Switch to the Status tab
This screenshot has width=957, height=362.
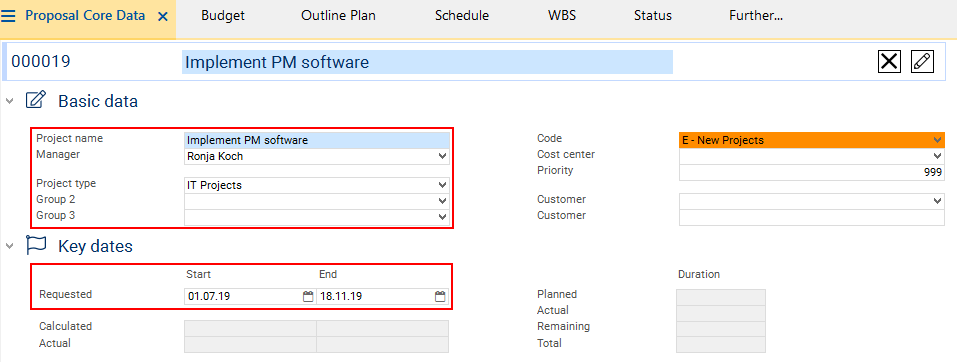click(x=652, y=16)
